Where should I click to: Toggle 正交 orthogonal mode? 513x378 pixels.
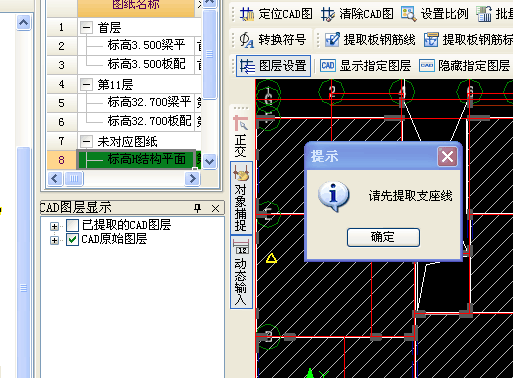click(x=241, y=136)
